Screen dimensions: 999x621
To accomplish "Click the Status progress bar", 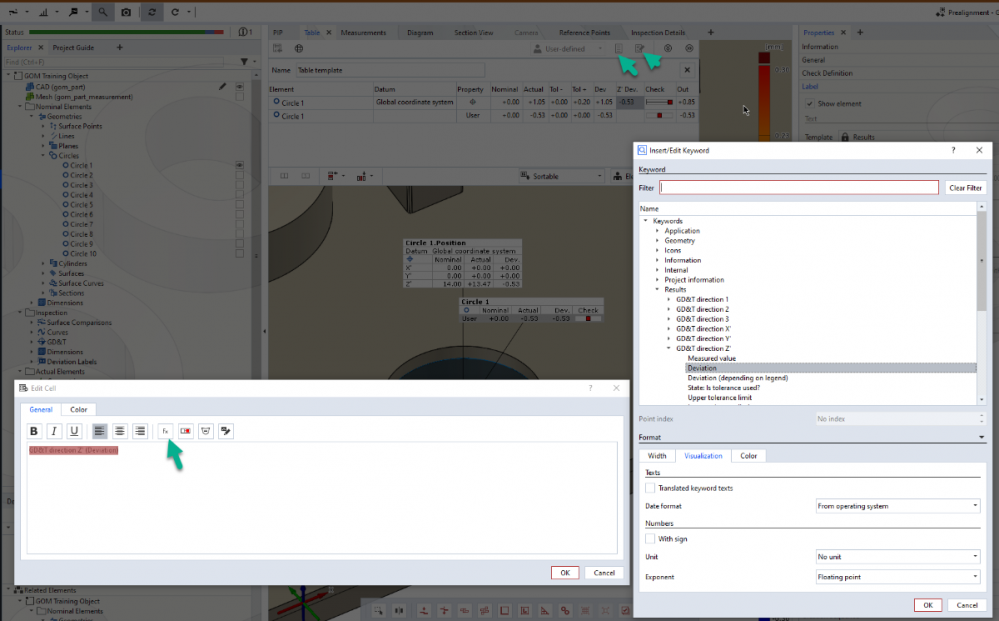I will point(126,32).
